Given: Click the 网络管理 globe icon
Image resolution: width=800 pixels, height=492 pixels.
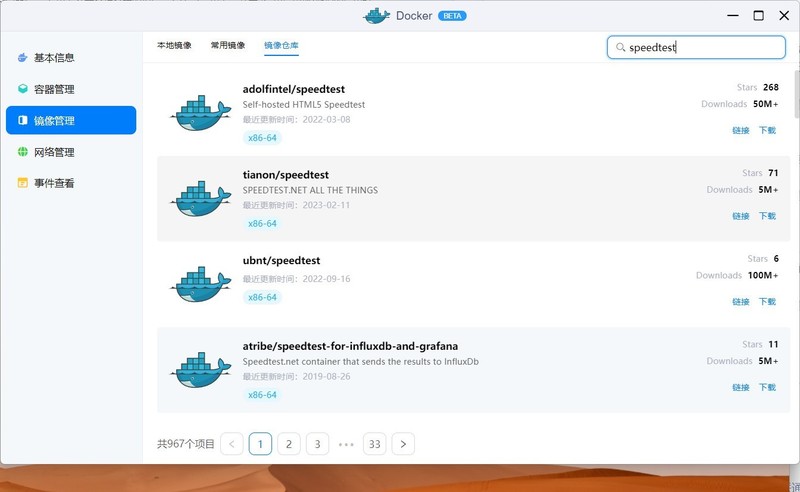Looking at the screenshot, I should (x=22, y=152).
